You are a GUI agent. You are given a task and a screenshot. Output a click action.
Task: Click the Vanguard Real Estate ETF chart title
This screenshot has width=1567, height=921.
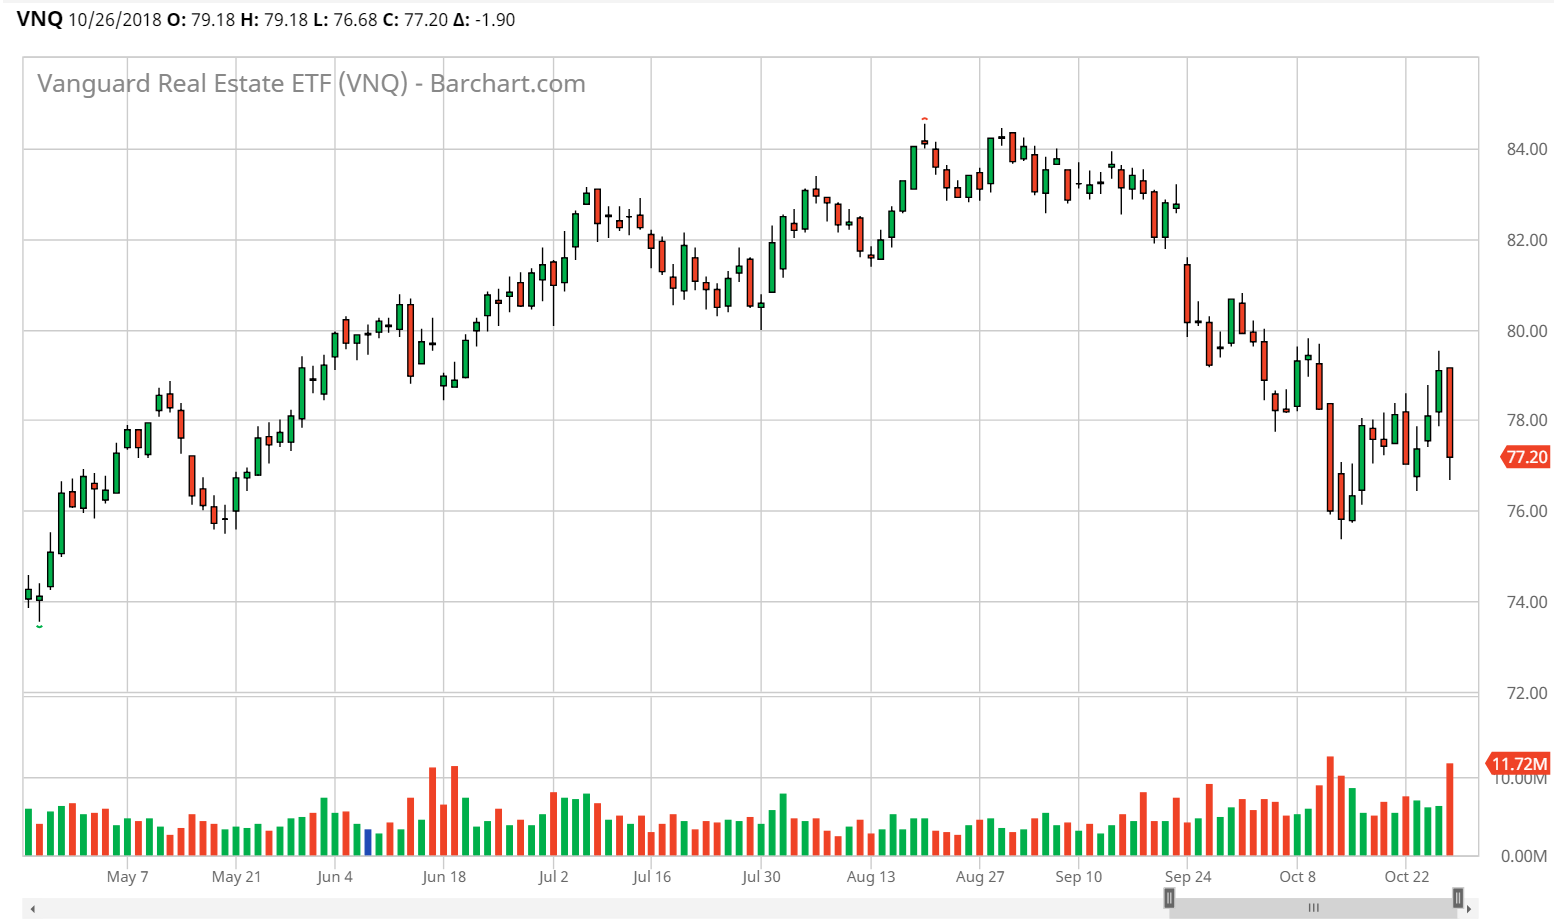click(311, 83)
